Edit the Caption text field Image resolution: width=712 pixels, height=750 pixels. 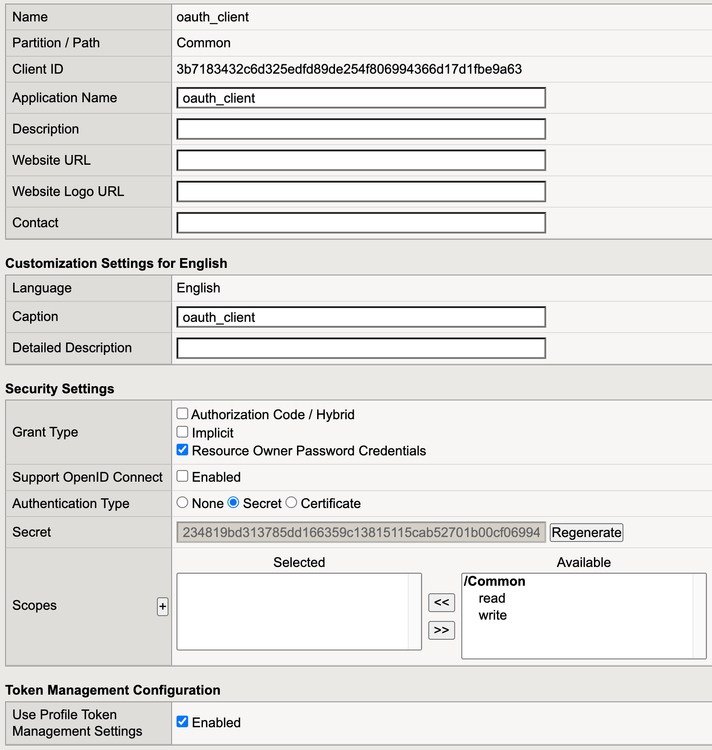pos(361,317)
